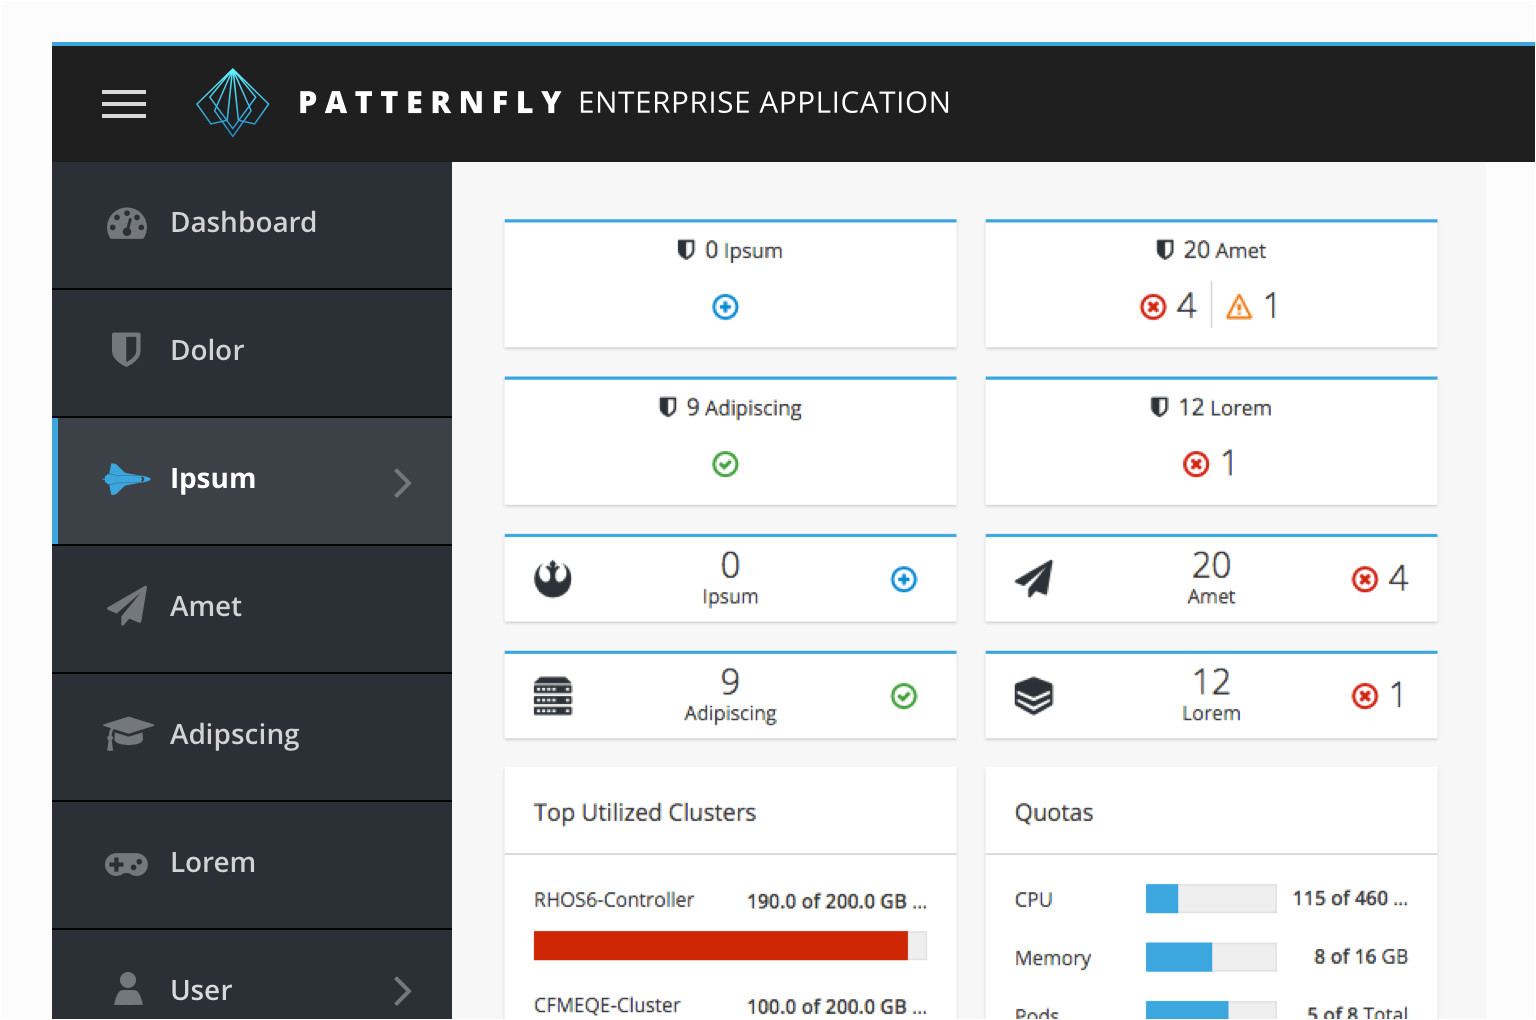Click the green check in mini Adipiscing card
The height and width of the screenshot is (1020, 1536).
pos(904,696)
